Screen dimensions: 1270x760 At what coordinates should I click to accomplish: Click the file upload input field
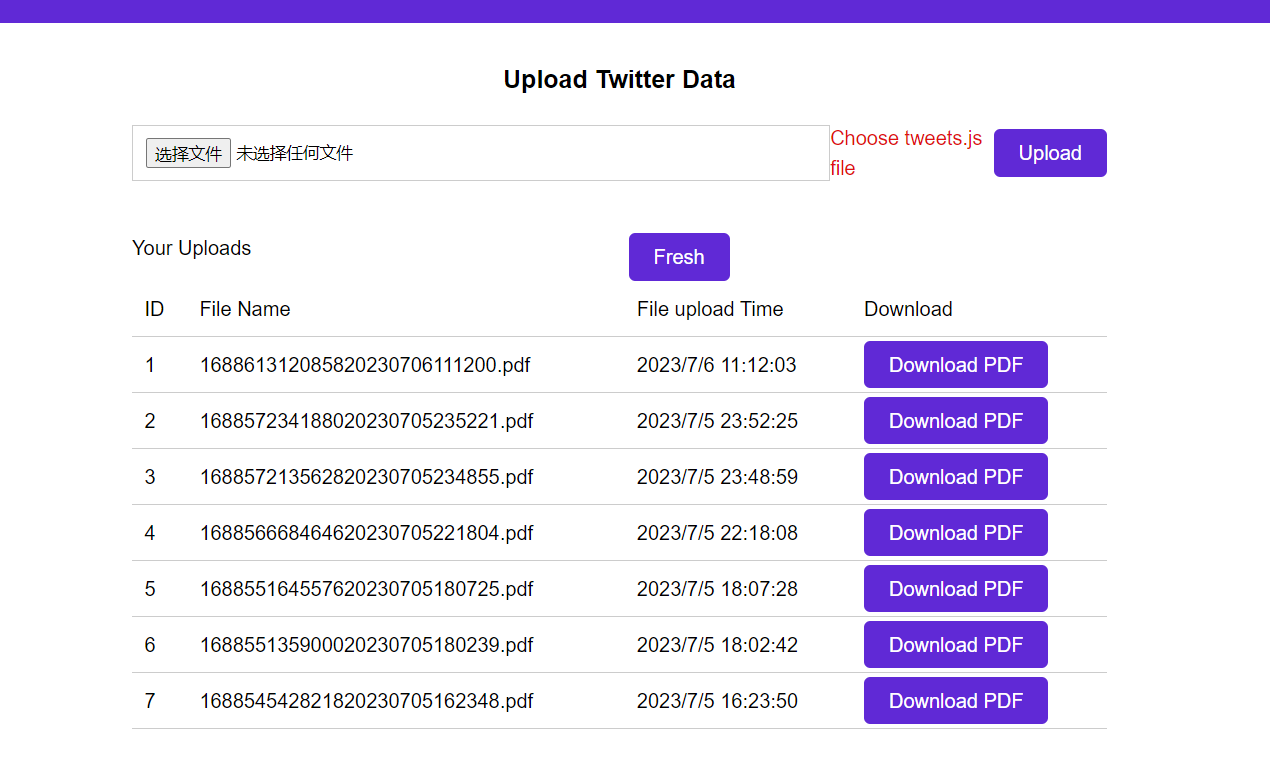[481, 153]
